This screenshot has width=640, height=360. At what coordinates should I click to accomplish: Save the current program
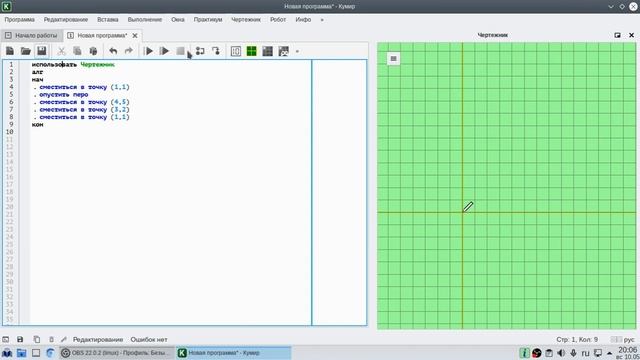(42, 51)
